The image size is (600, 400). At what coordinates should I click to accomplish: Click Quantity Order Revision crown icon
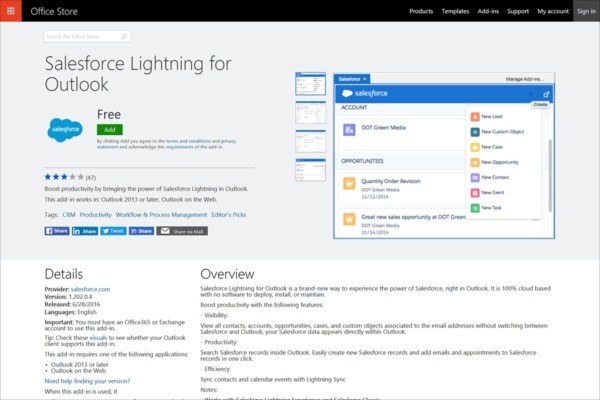349,184
